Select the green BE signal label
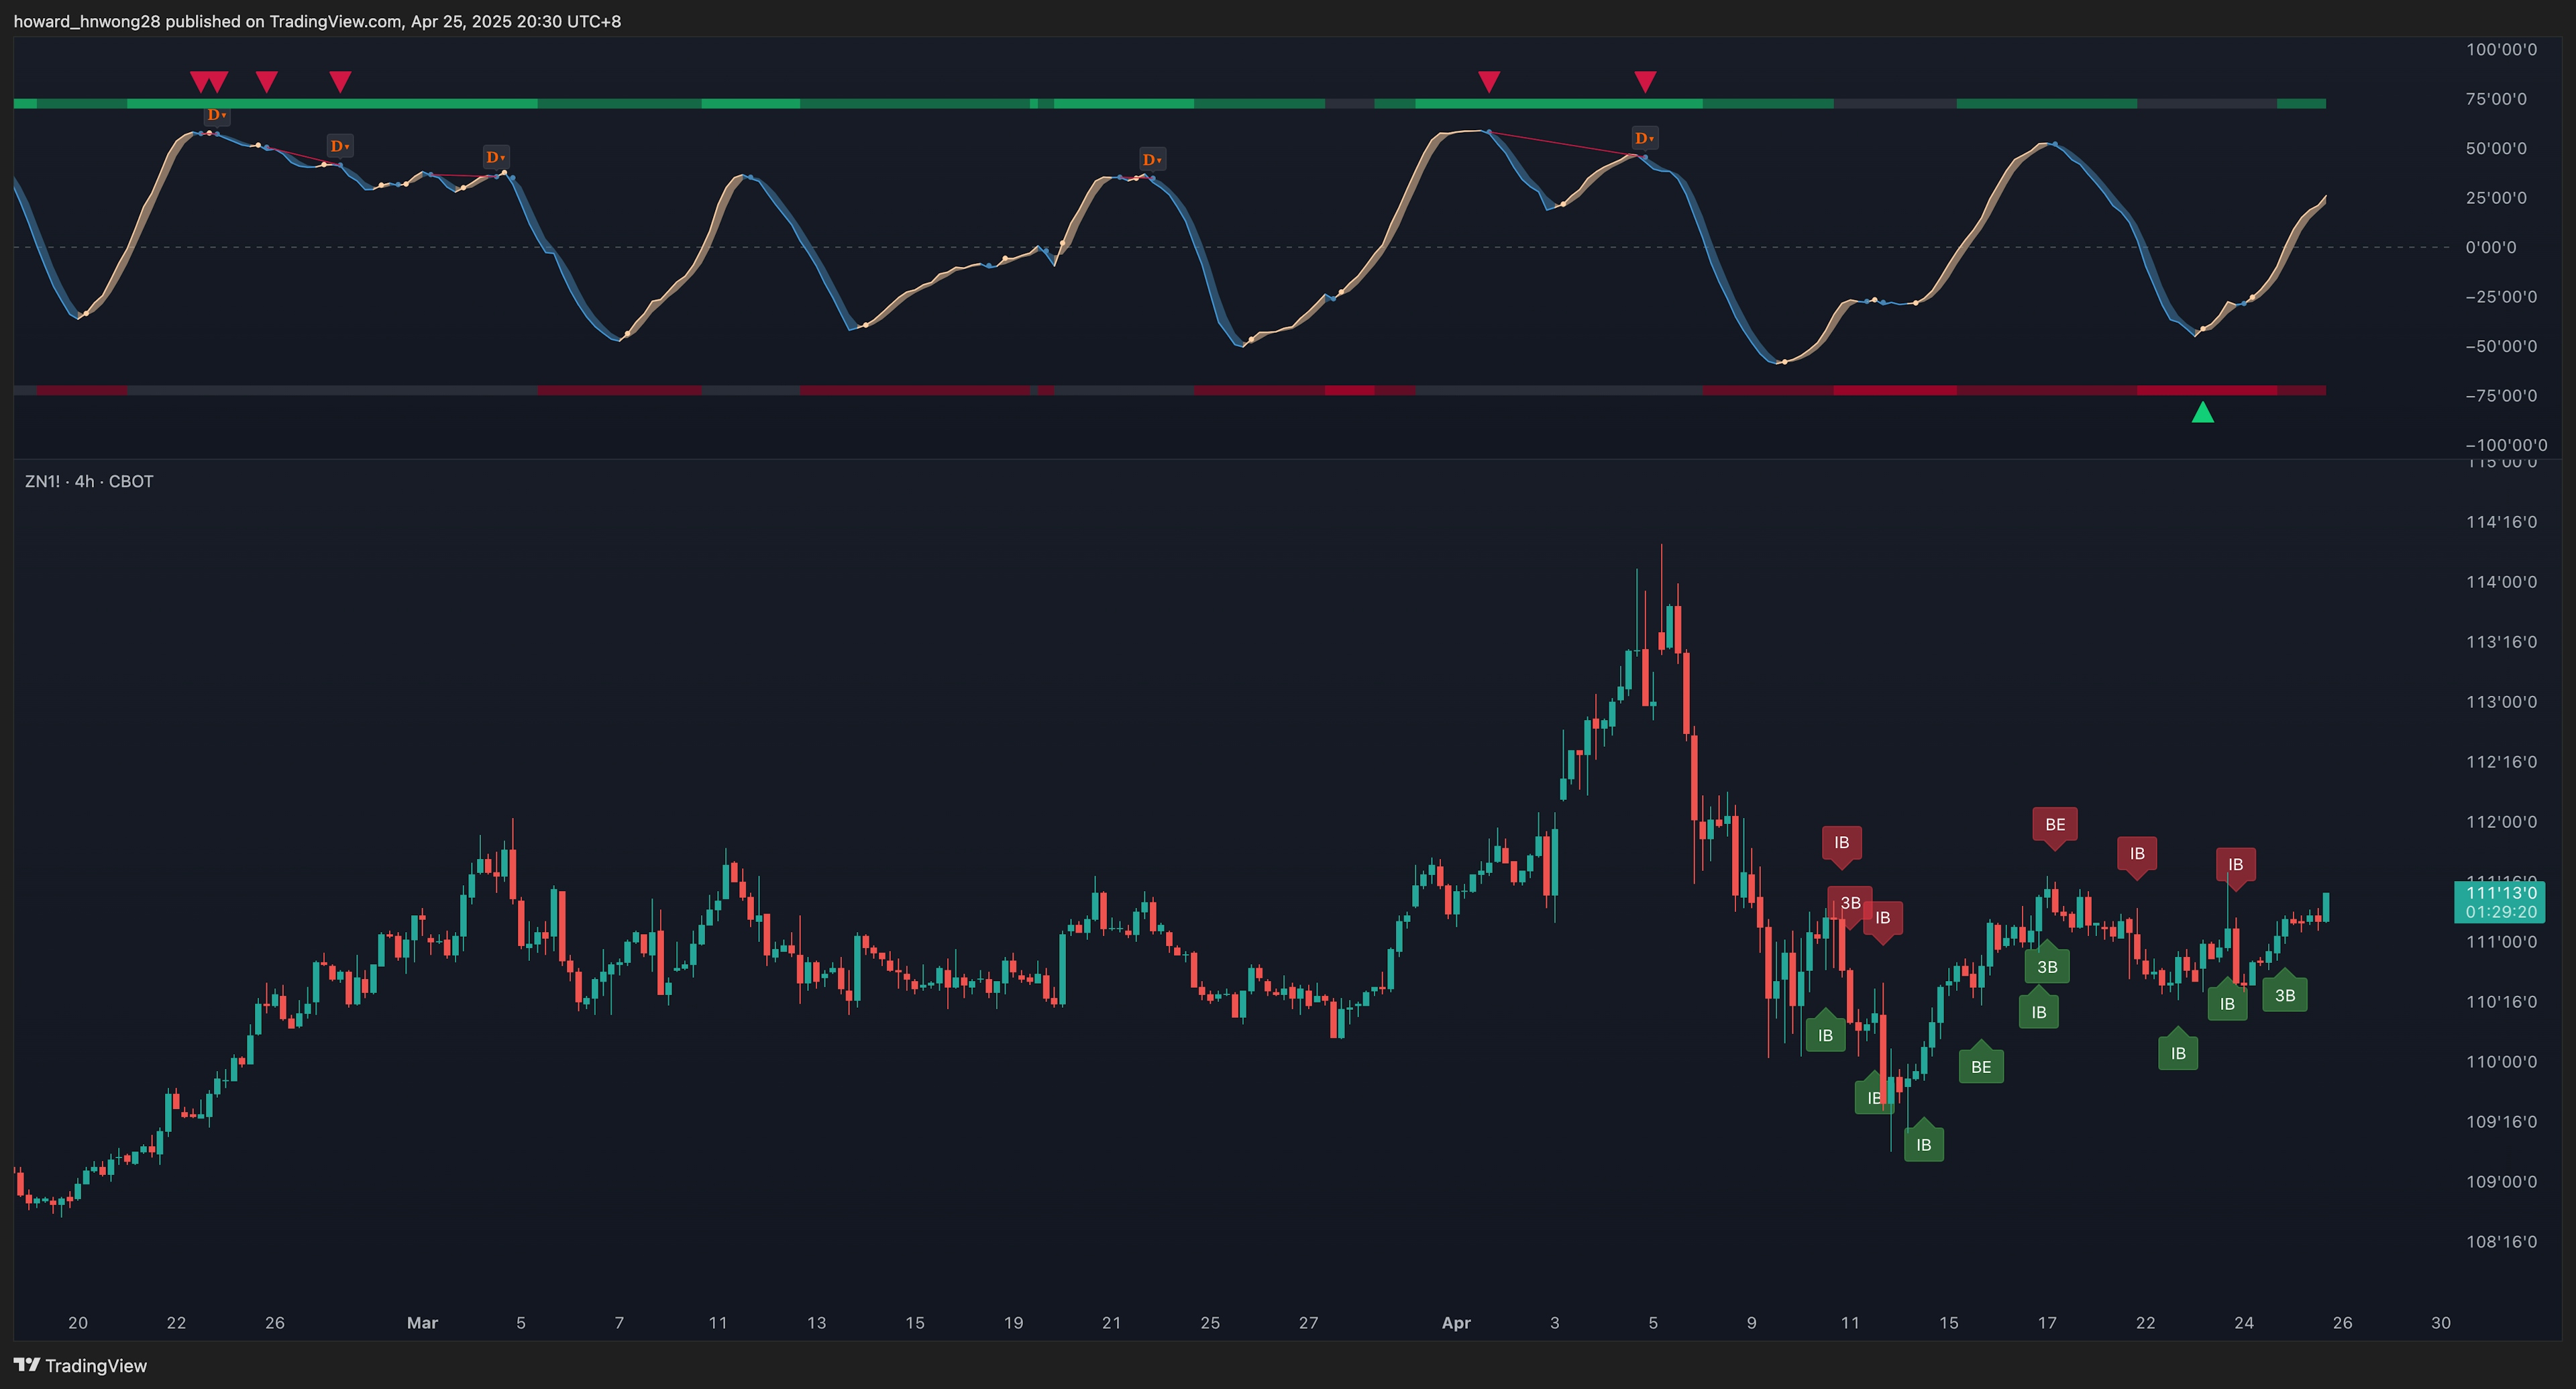The height and width of the screenshot is (1389, 2576). click(x=1980, y=1067)
